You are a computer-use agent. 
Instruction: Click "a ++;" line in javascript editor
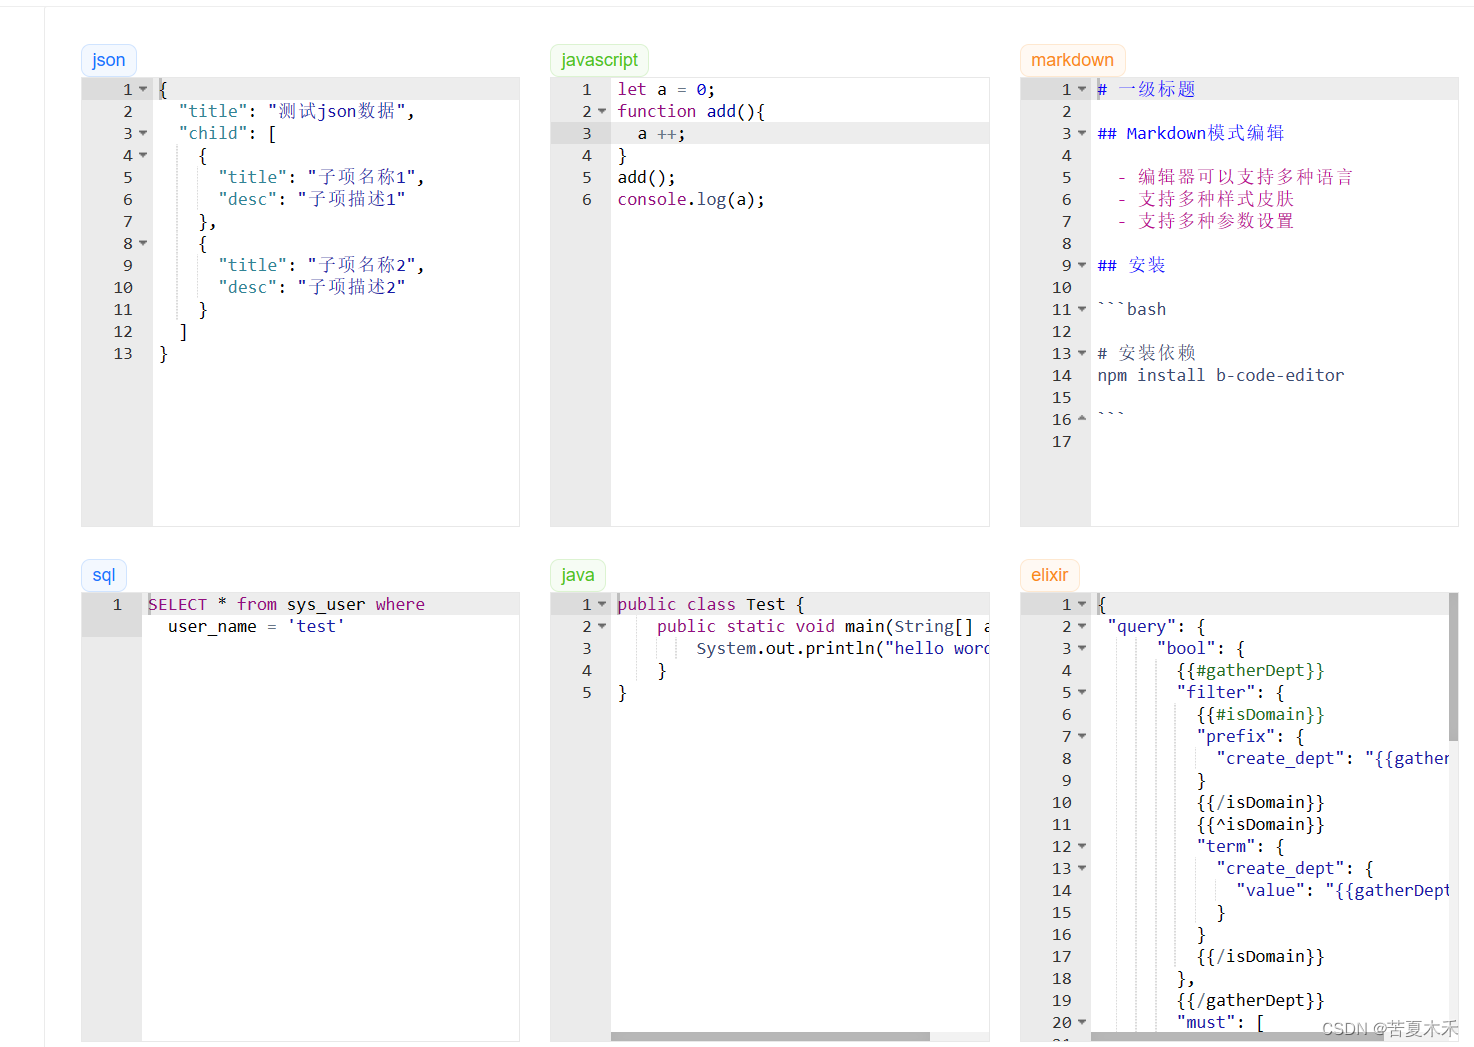point(661,133)
